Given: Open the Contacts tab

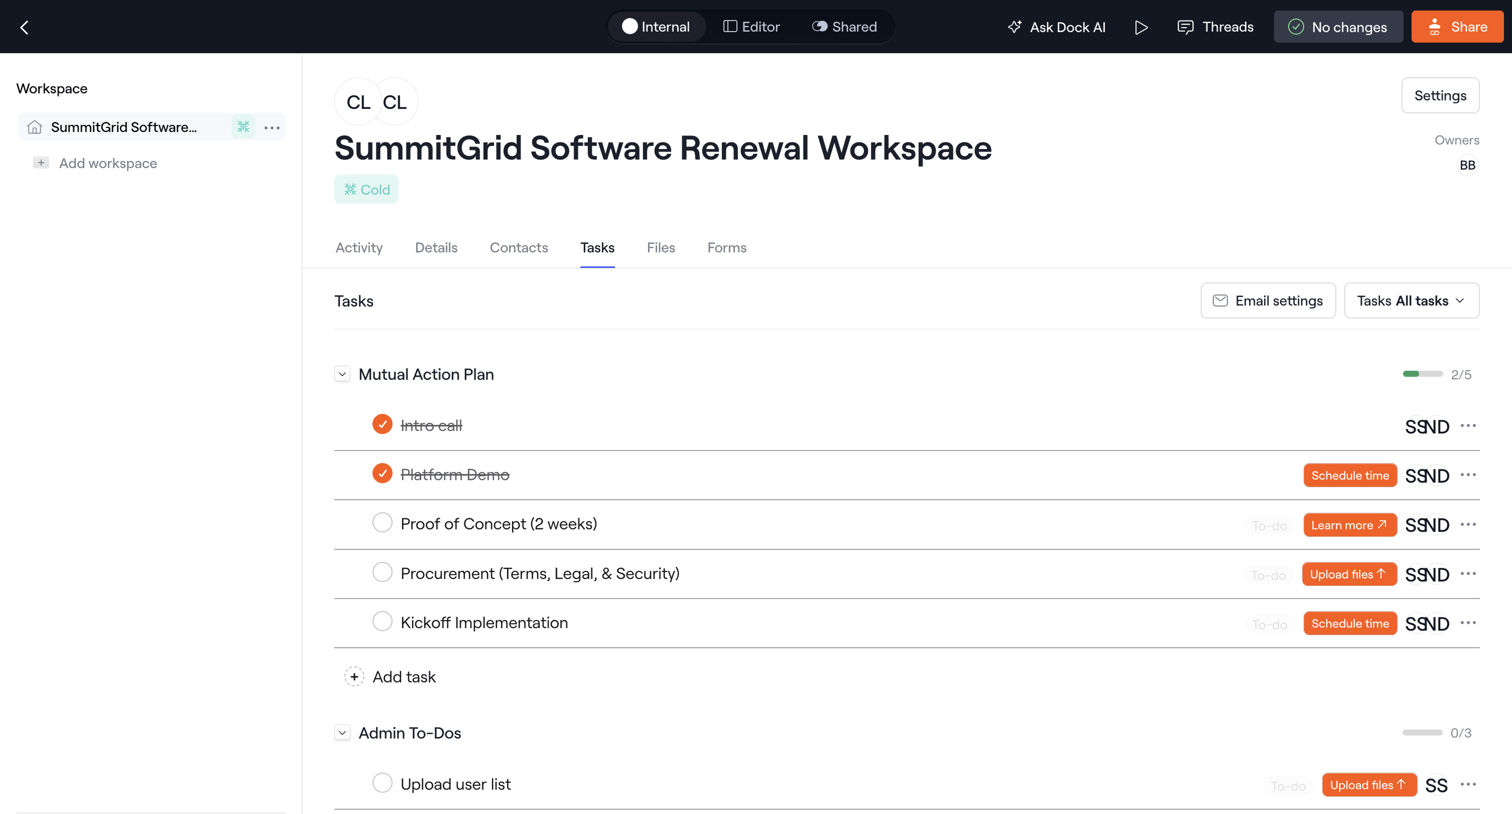Looking at the screenshot, I should pos(519,248).
